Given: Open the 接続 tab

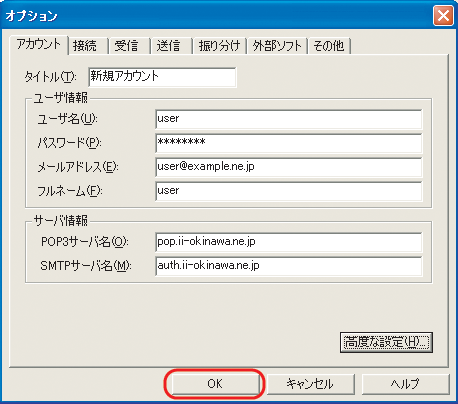Looking at the screenshot, I should pos(89,46).
